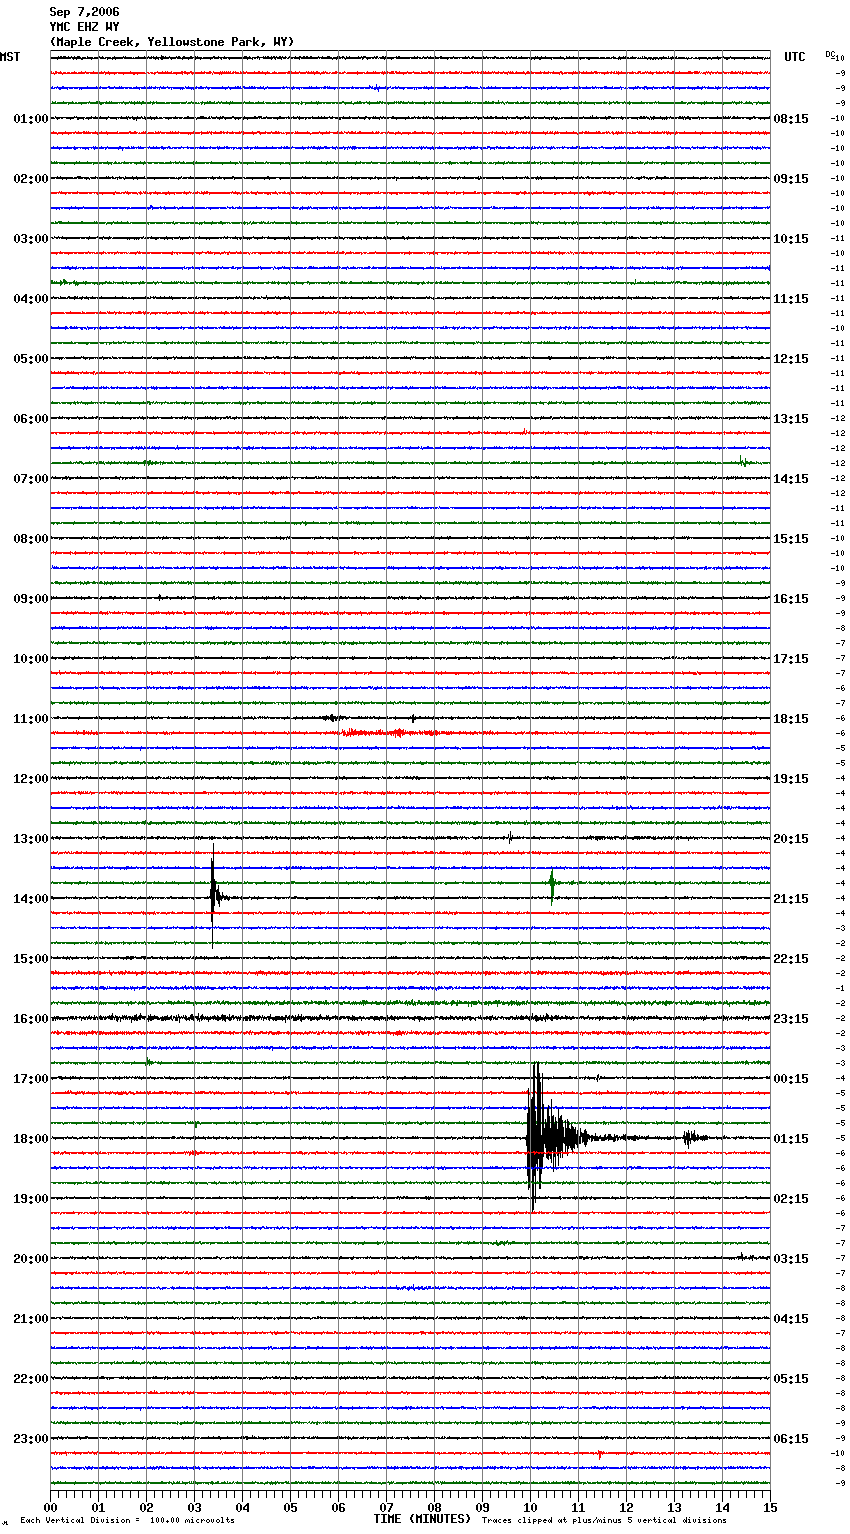Click the 'DC' column header at top right
Screen dimensions: 850x1534
coord(829,54)
